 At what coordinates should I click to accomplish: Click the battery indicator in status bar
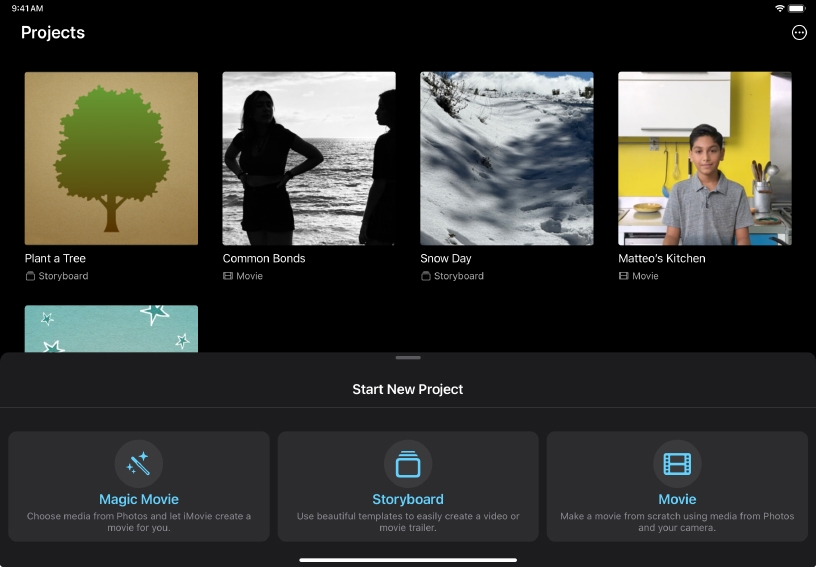(x=797, y=8)
